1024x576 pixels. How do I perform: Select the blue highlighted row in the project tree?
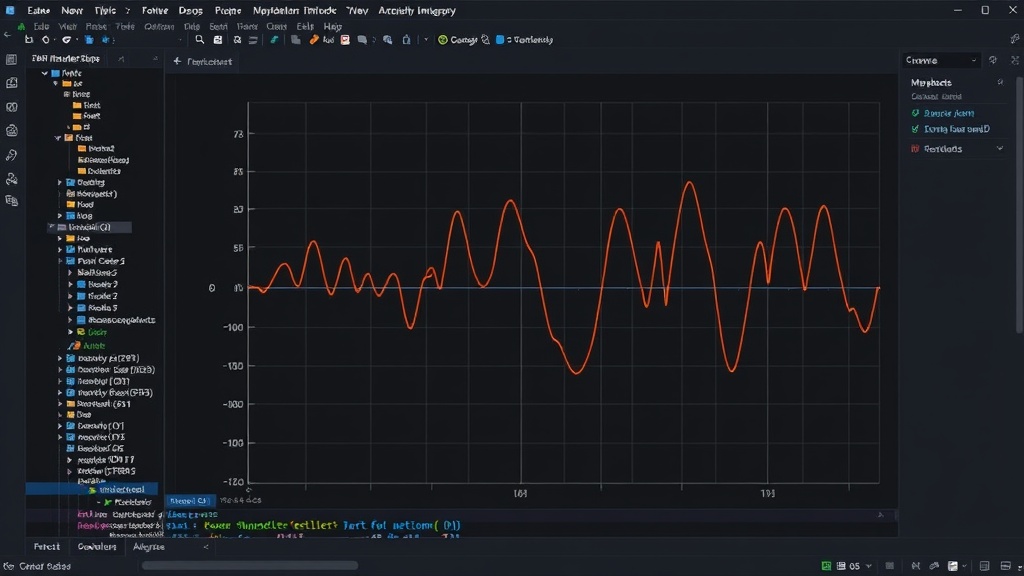[x=91, y=489]
